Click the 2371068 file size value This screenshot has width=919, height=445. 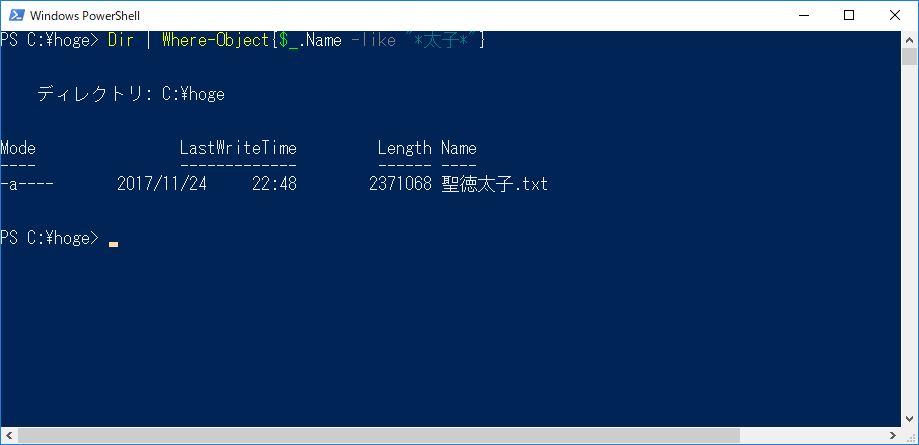click(400, 185)
